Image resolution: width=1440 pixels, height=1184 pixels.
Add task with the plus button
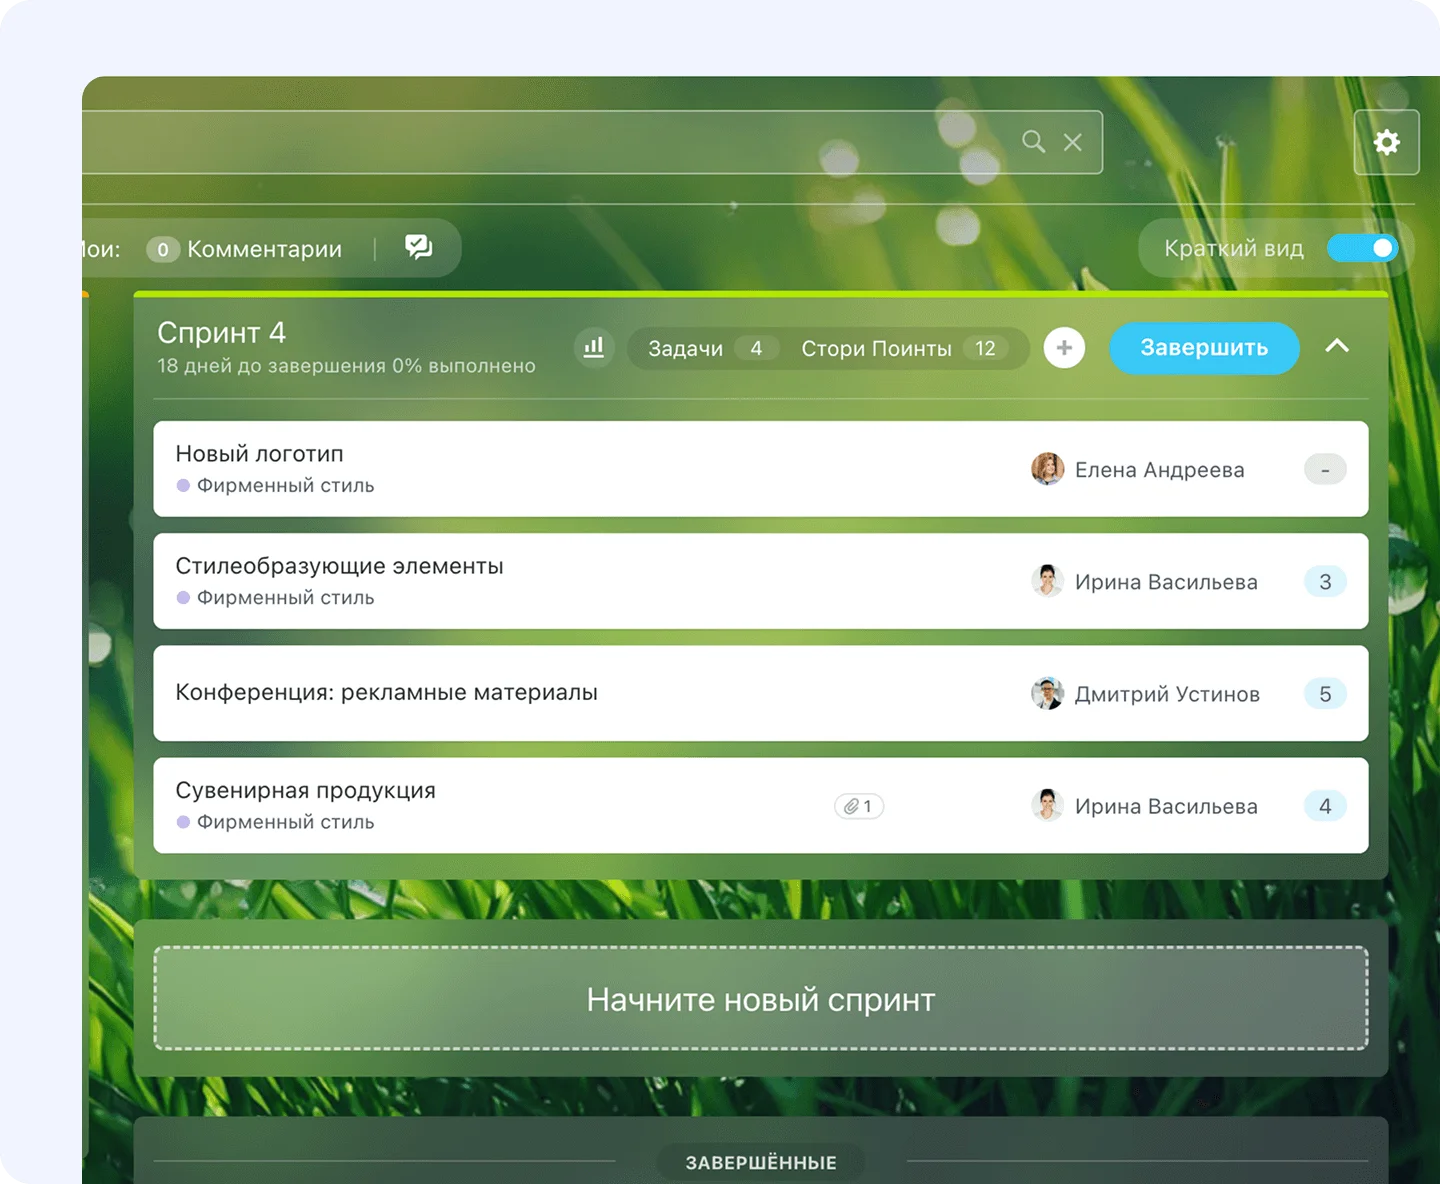click(x=1064, y=348)
